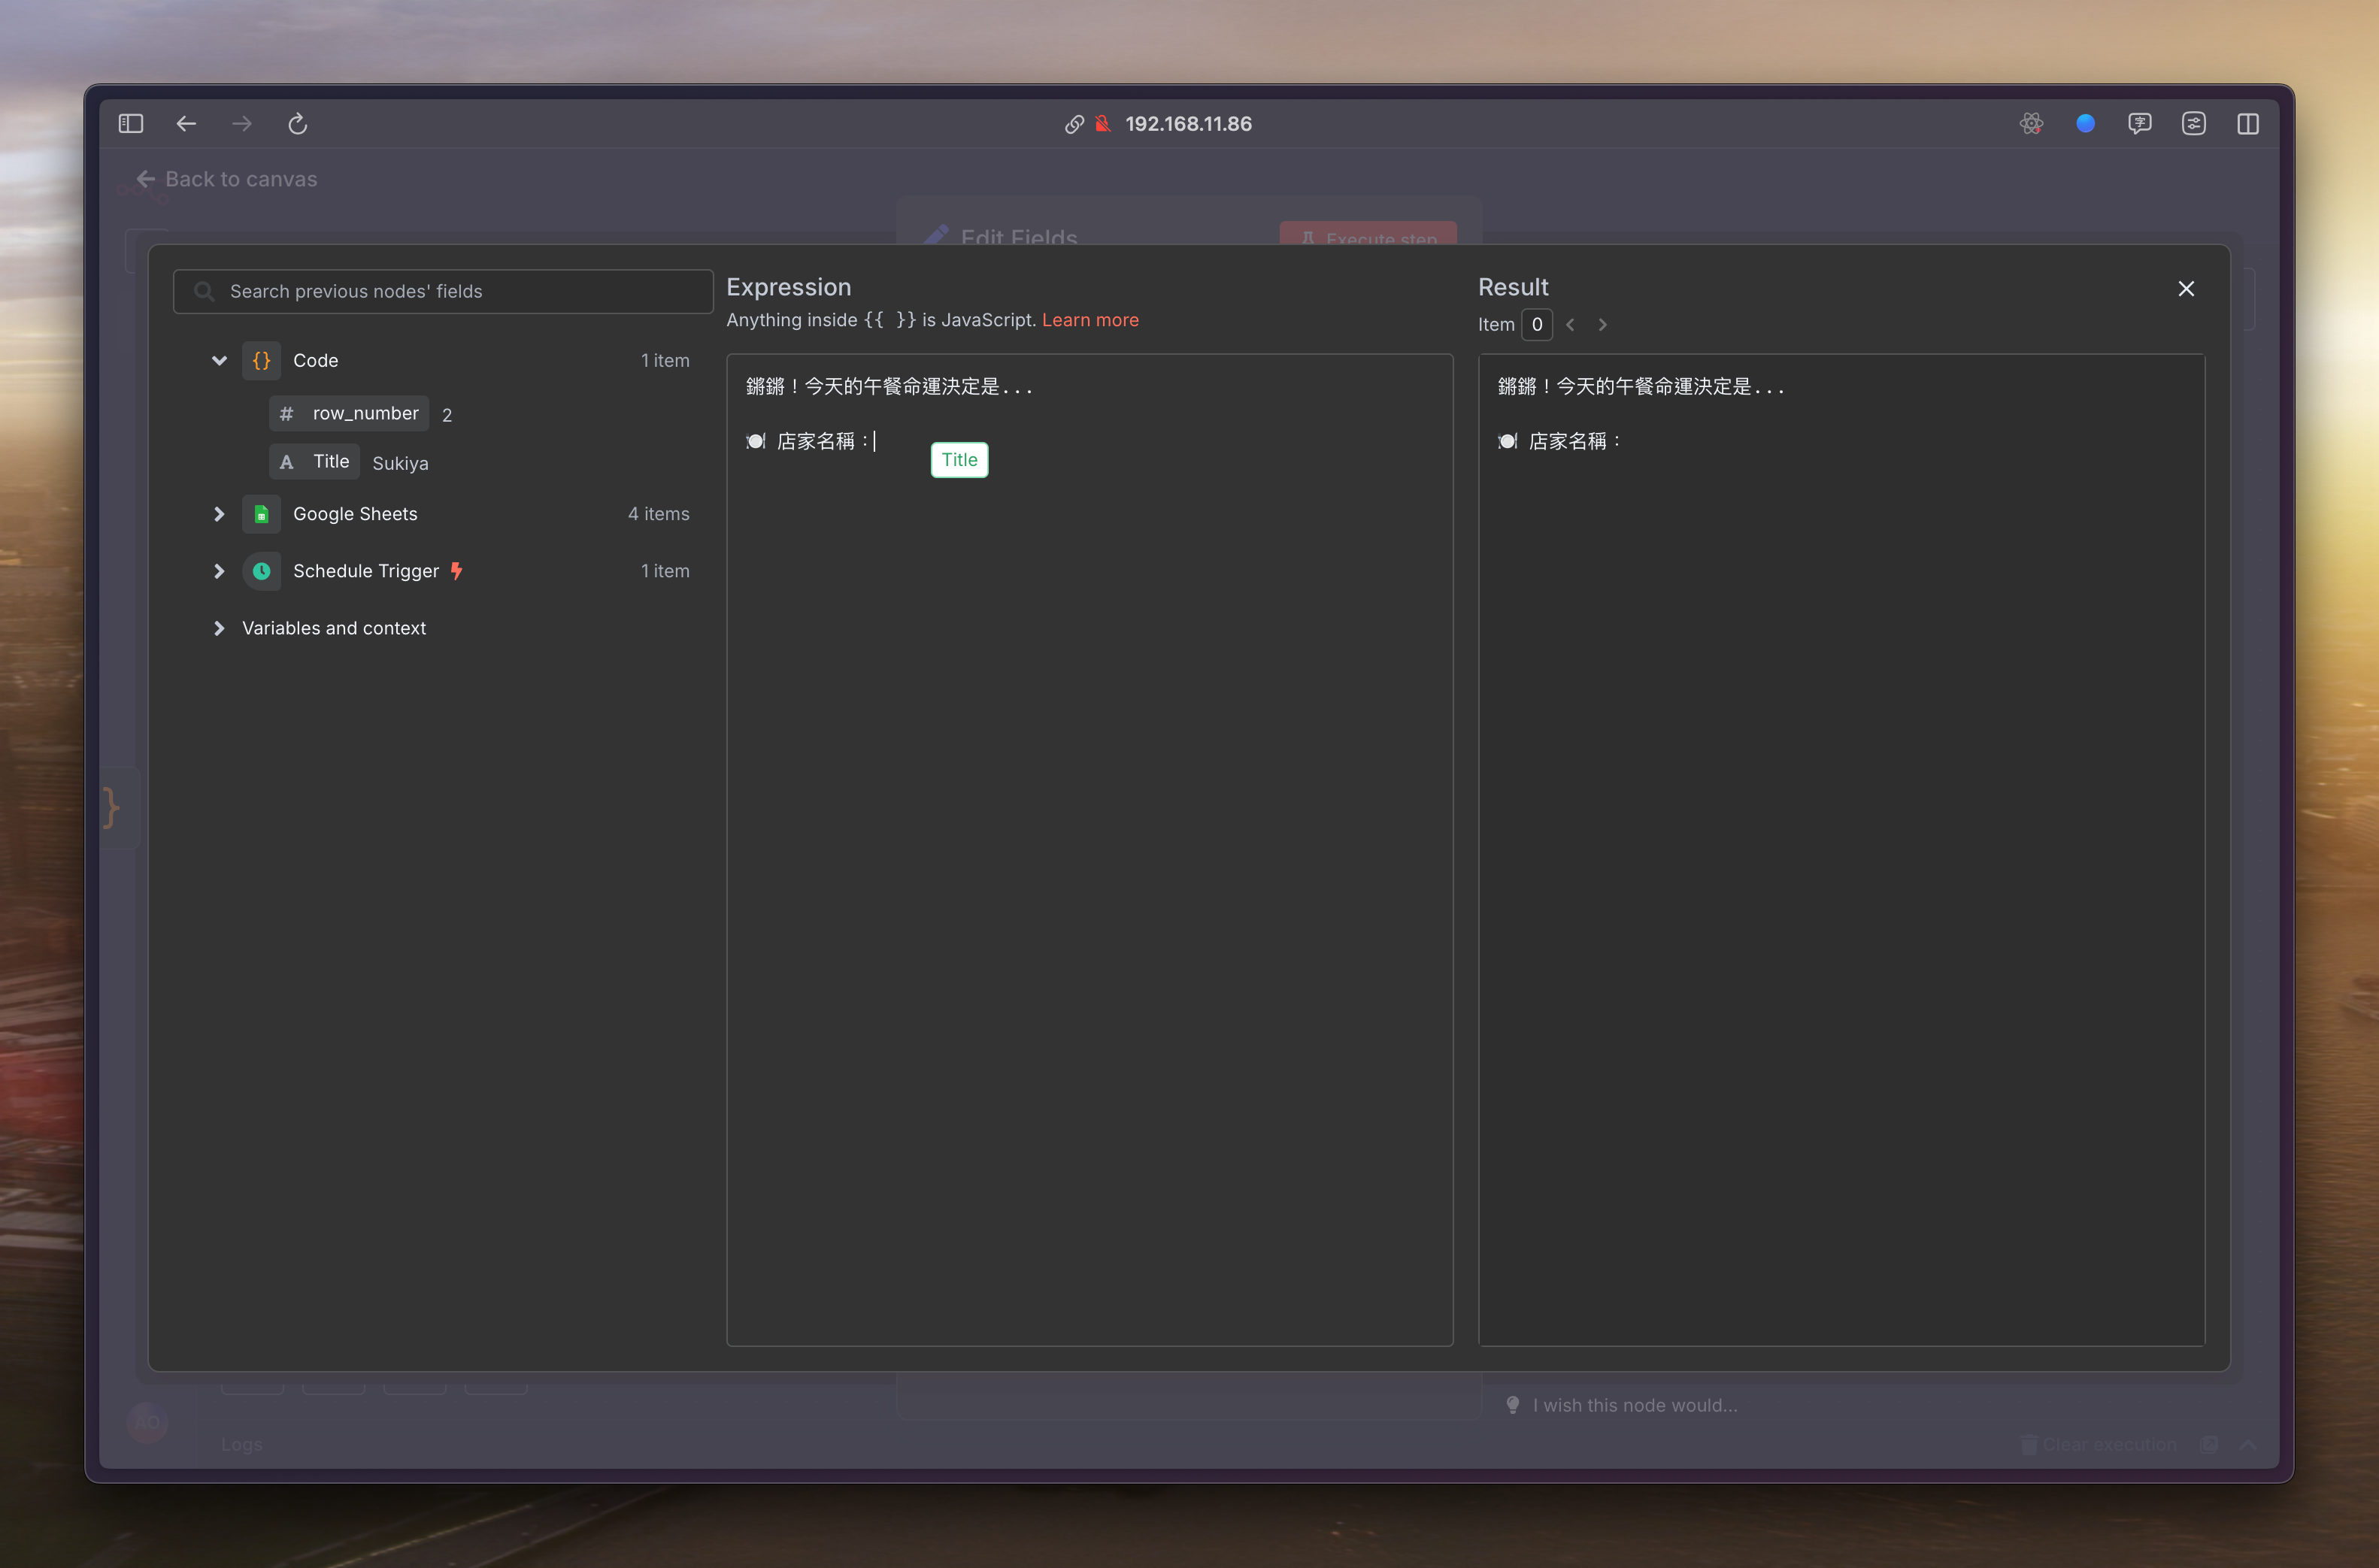
Task: Collapse the Code node tree
Action: click(219, 360)
